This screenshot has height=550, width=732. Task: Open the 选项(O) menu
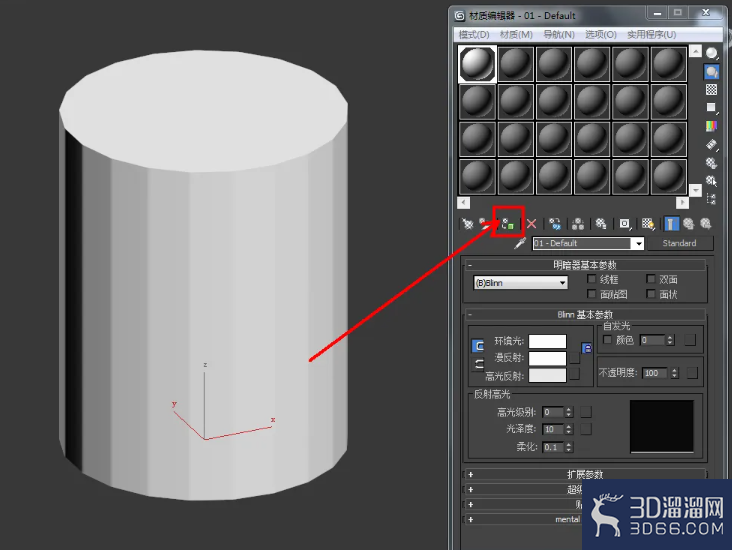point(601,35)
